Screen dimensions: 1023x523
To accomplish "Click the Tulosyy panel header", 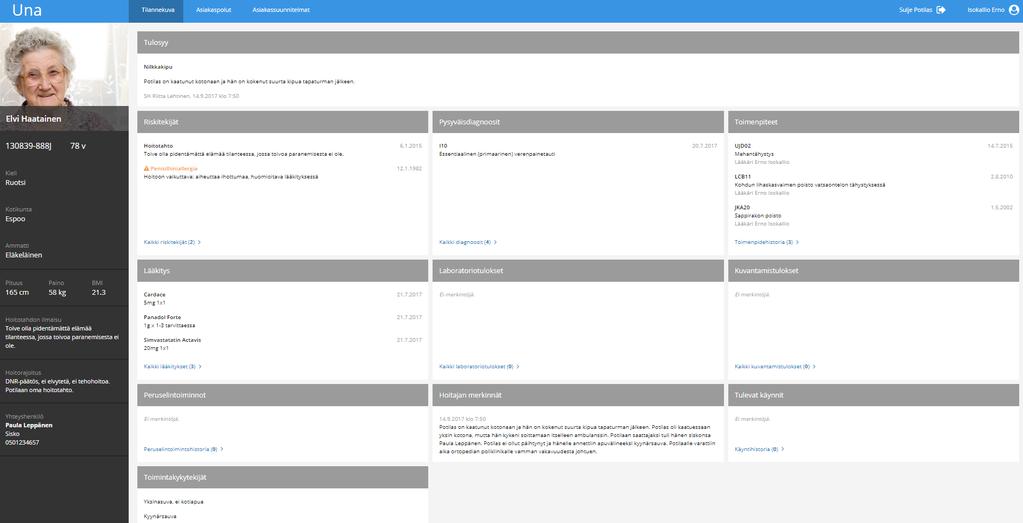I will coord(577,42).
